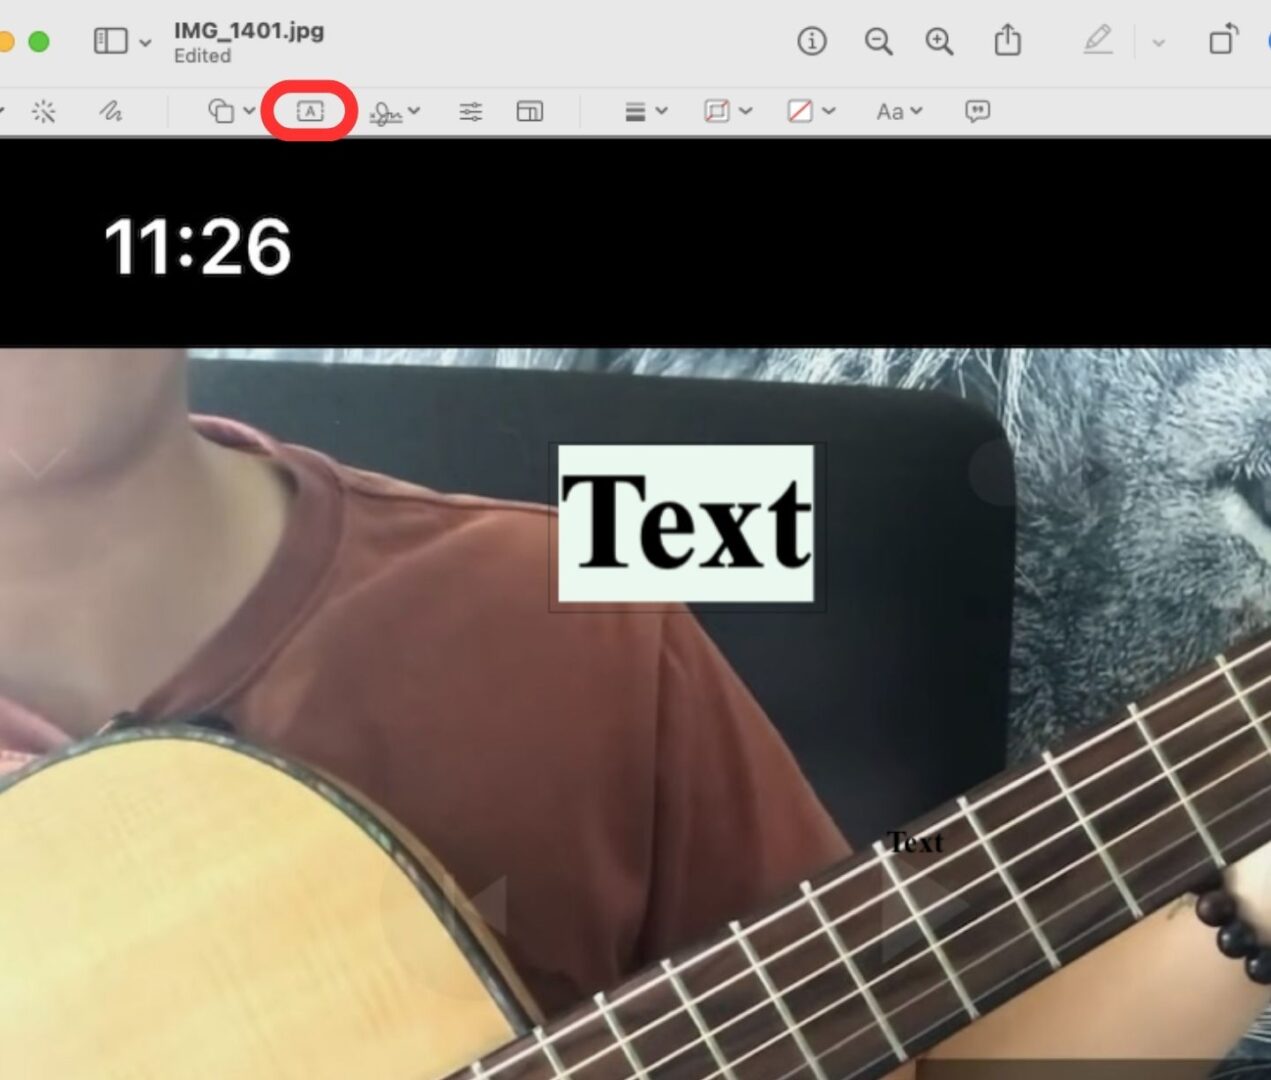This screenshot has height=1080, width=1271.
Task: Expand the sidebar view options chevron
Action: (145, 42)
